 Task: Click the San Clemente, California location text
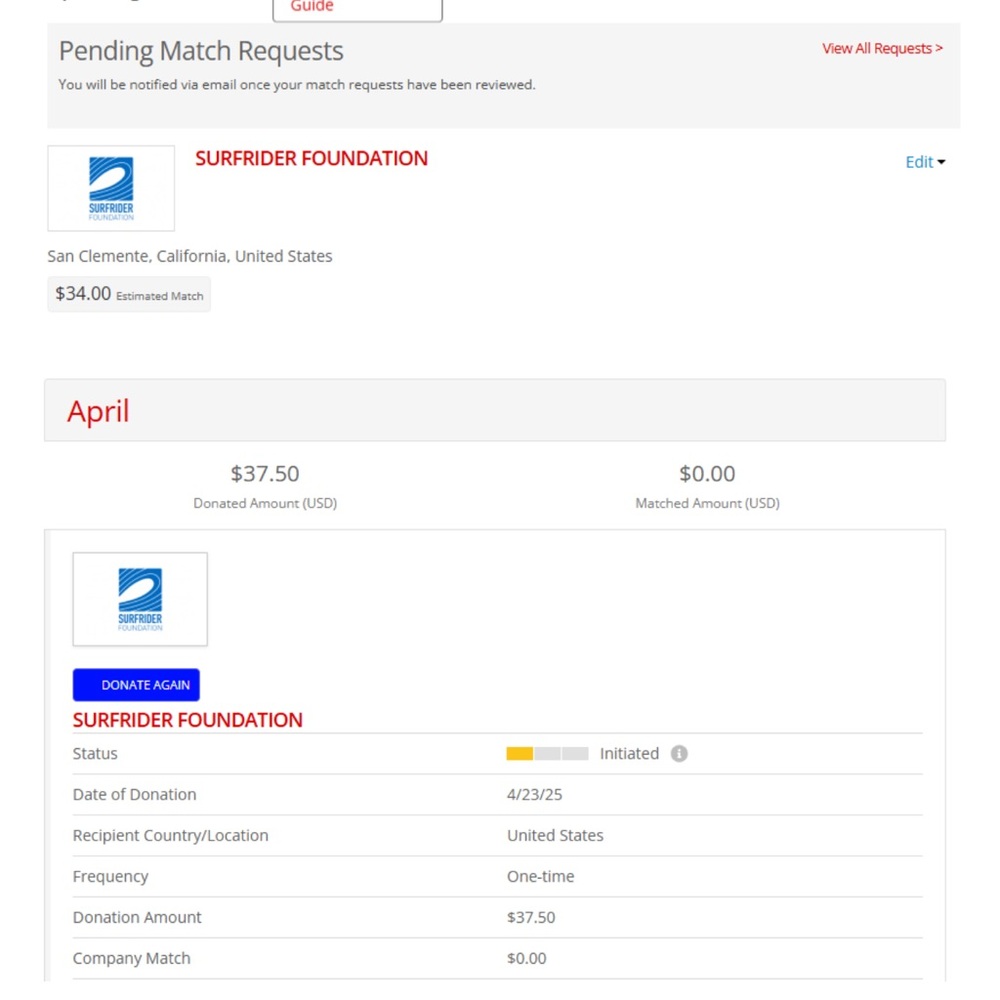click(x=189, y=256)
